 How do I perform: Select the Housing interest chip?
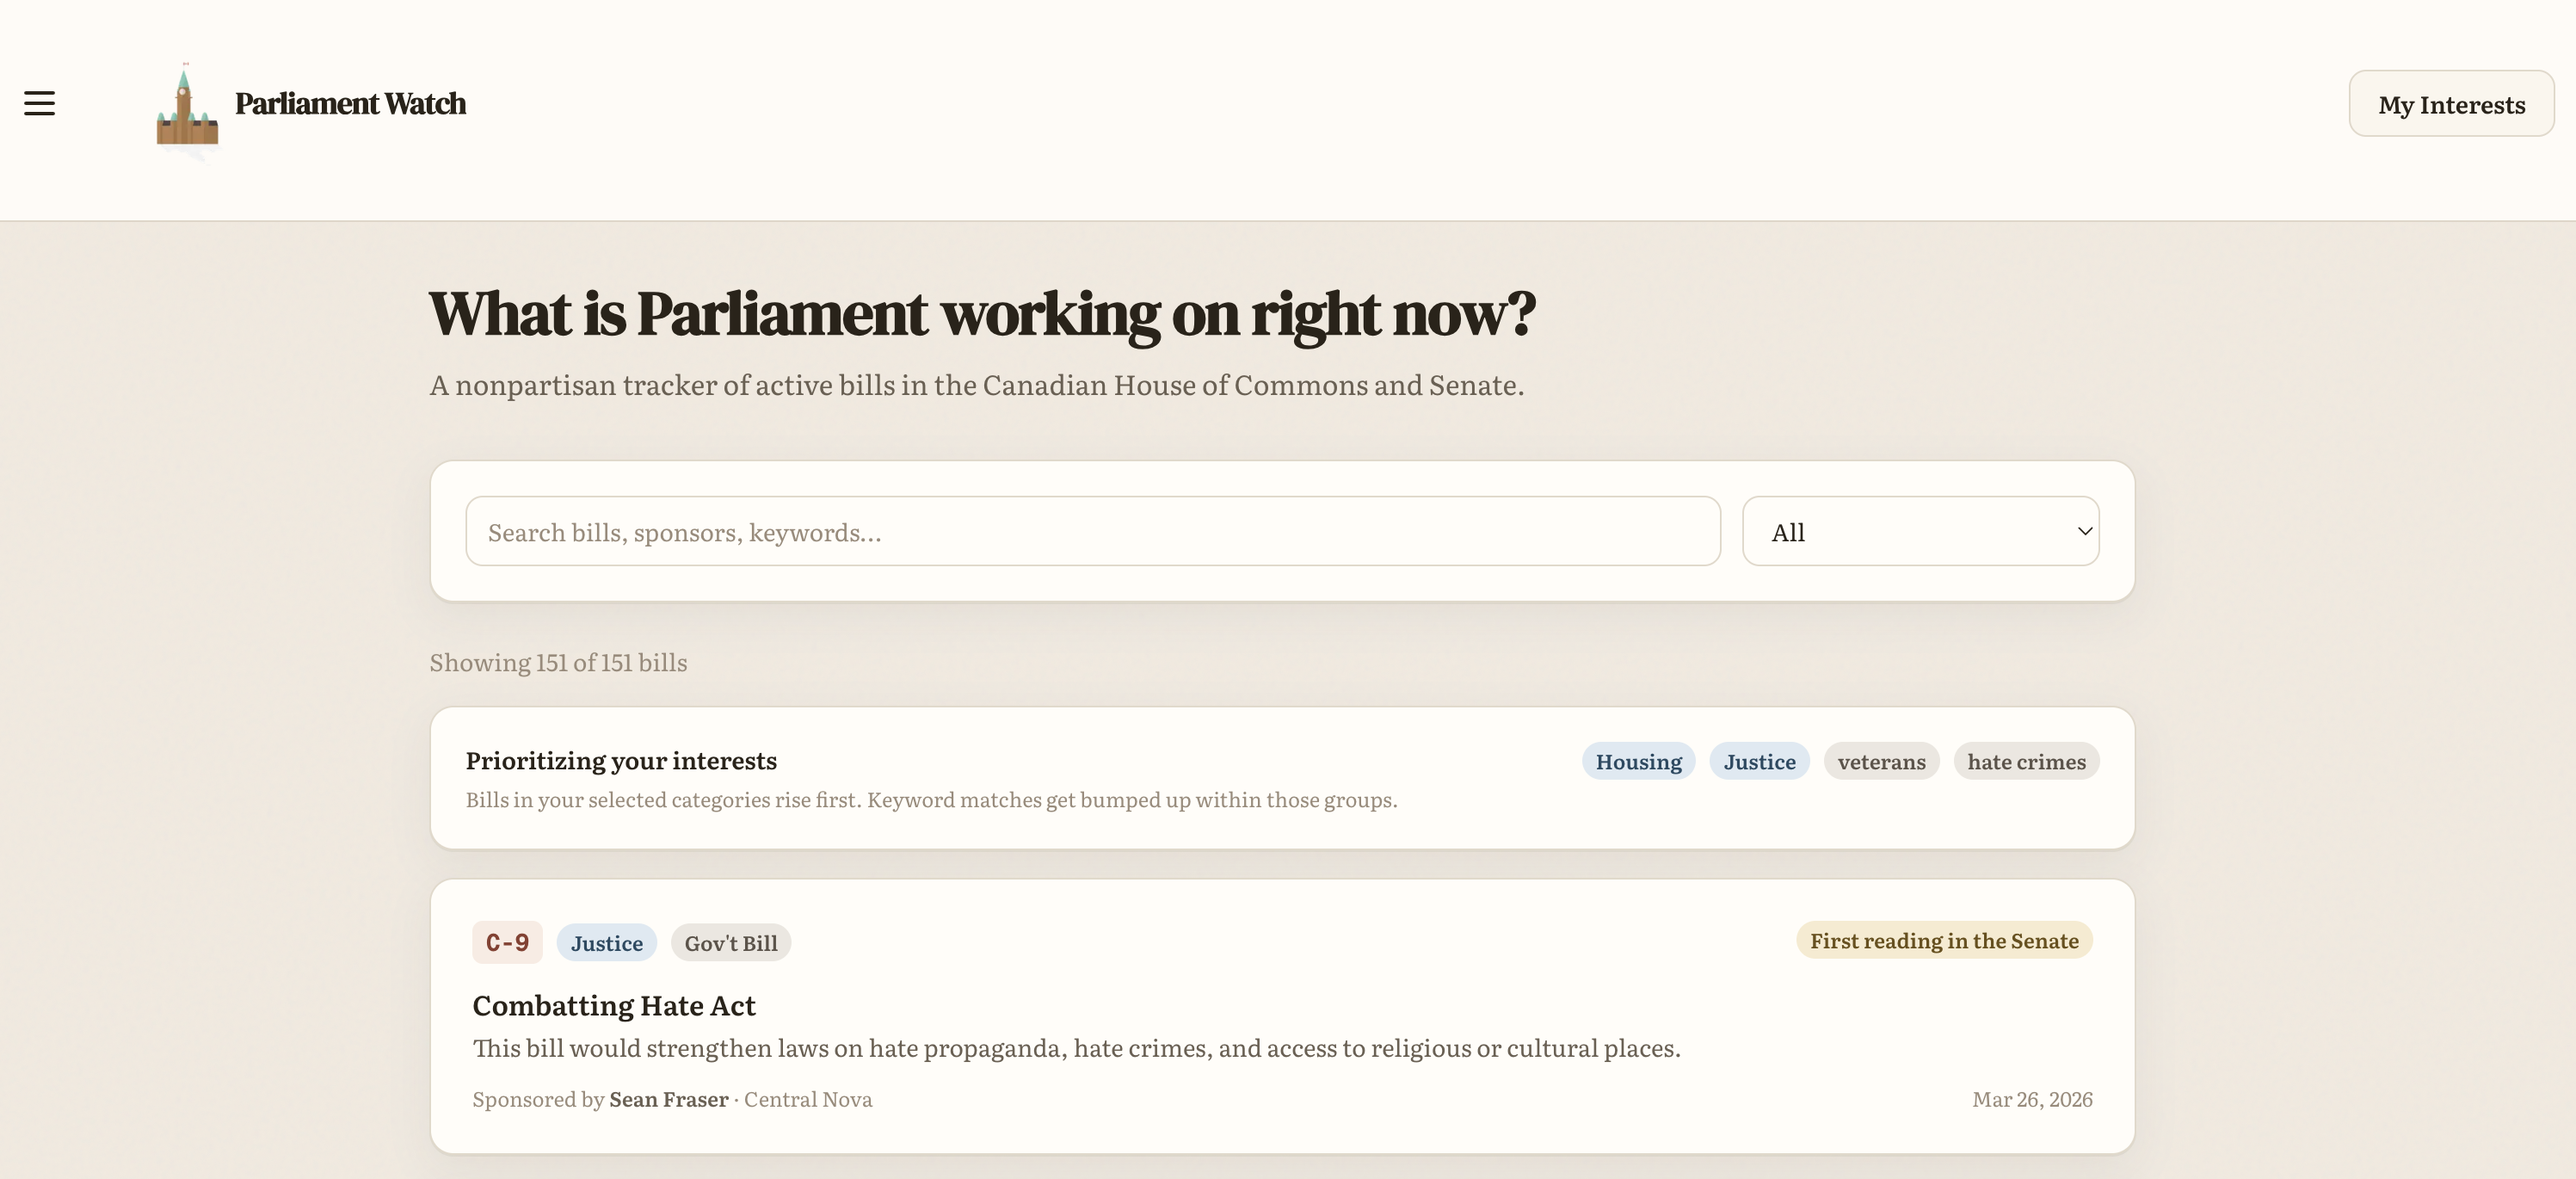pos(1638,761)
